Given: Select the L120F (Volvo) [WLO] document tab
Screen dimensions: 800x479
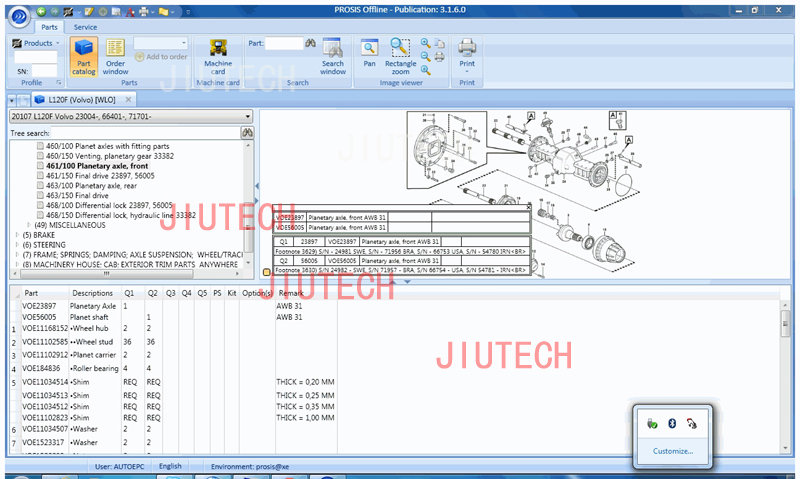Looking at the screenshot, I should [x=82, y=99].
